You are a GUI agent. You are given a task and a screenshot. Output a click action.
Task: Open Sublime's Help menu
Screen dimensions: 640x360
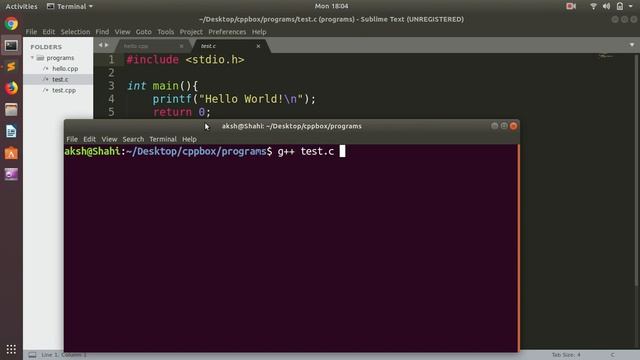tap(259, 32)
